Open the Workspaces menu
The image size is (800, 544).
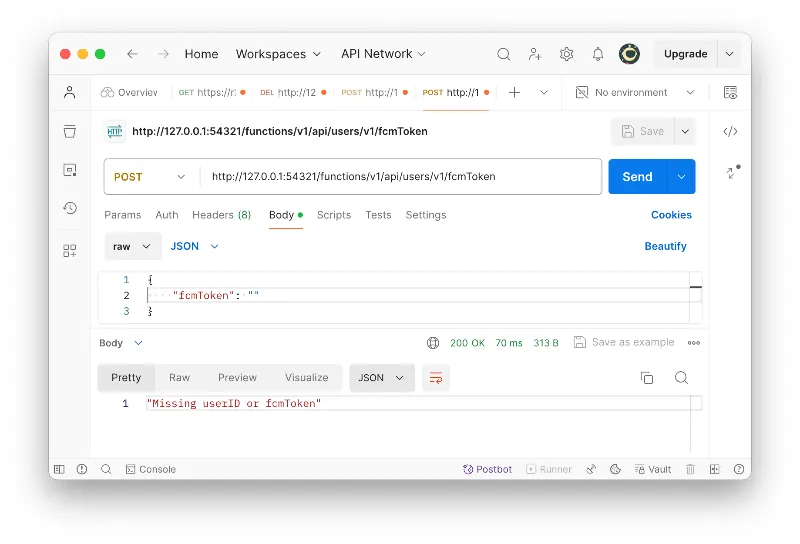(x=278, y=54)
